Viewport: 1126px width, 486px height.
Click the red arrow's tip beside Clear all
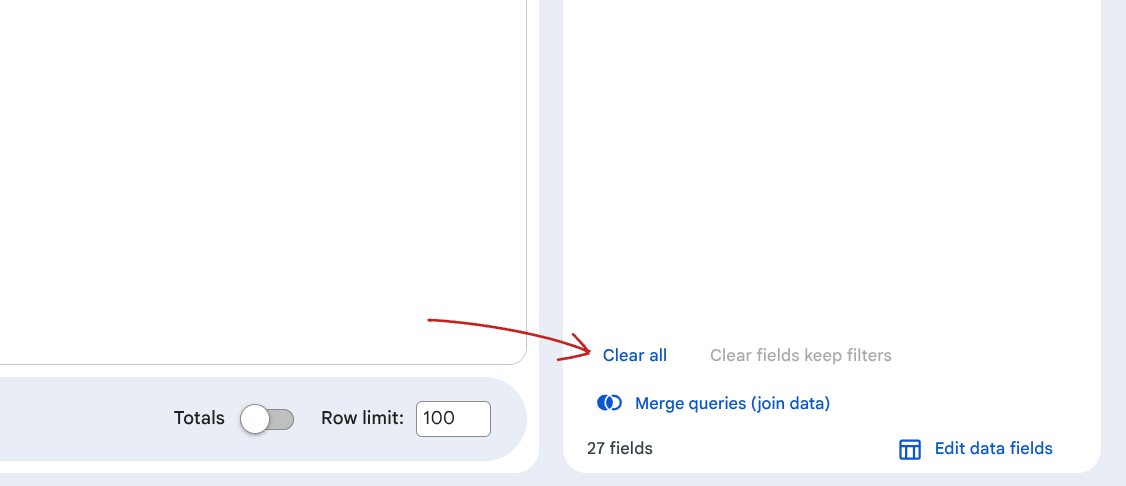click(x=590, y=351)
